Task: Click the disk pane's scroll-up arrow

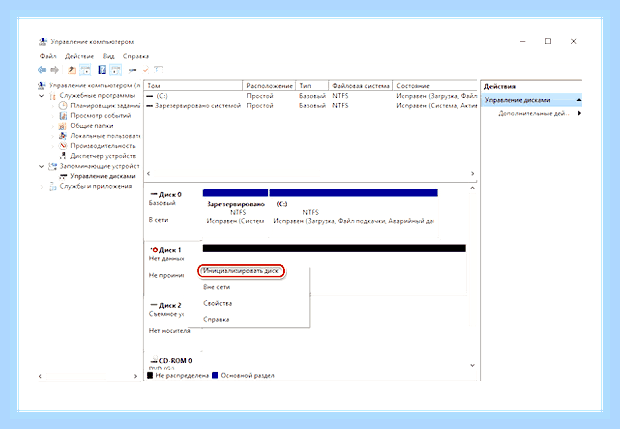Action: click(473, 188)
